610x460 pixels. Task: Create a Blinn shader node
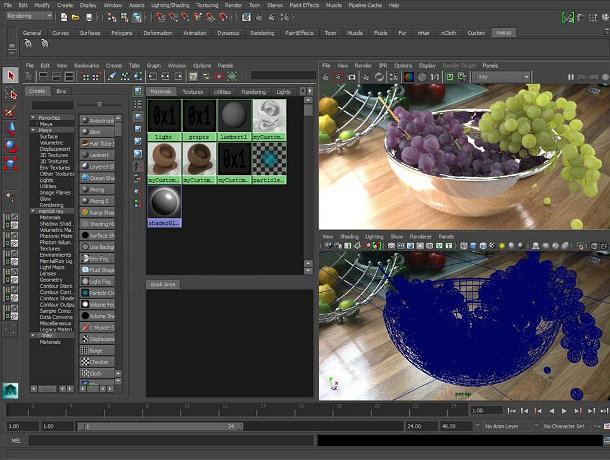click(x=96, y=131)
